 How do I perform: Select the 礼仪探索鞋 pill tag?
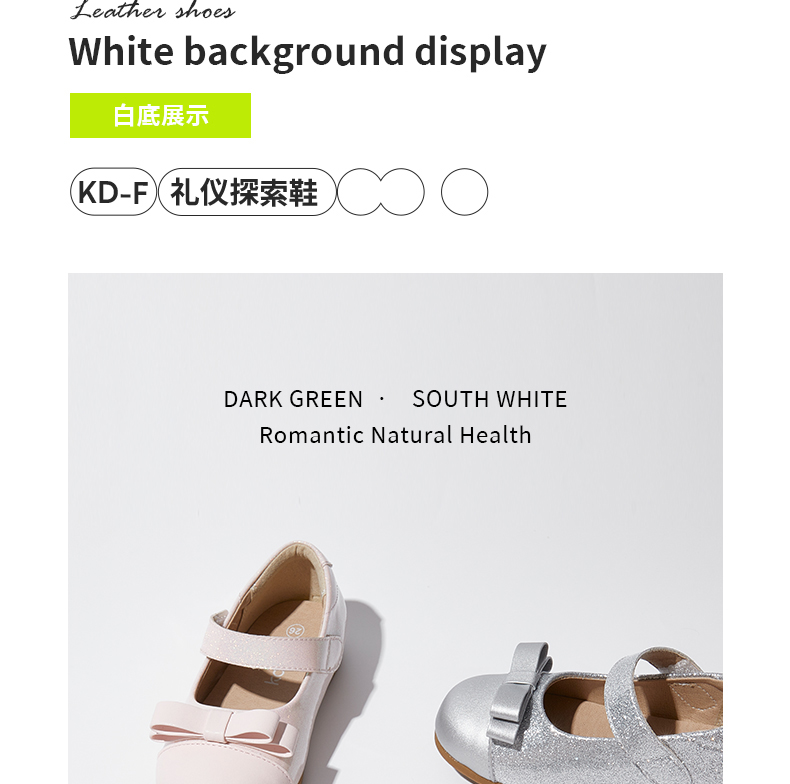247,192
